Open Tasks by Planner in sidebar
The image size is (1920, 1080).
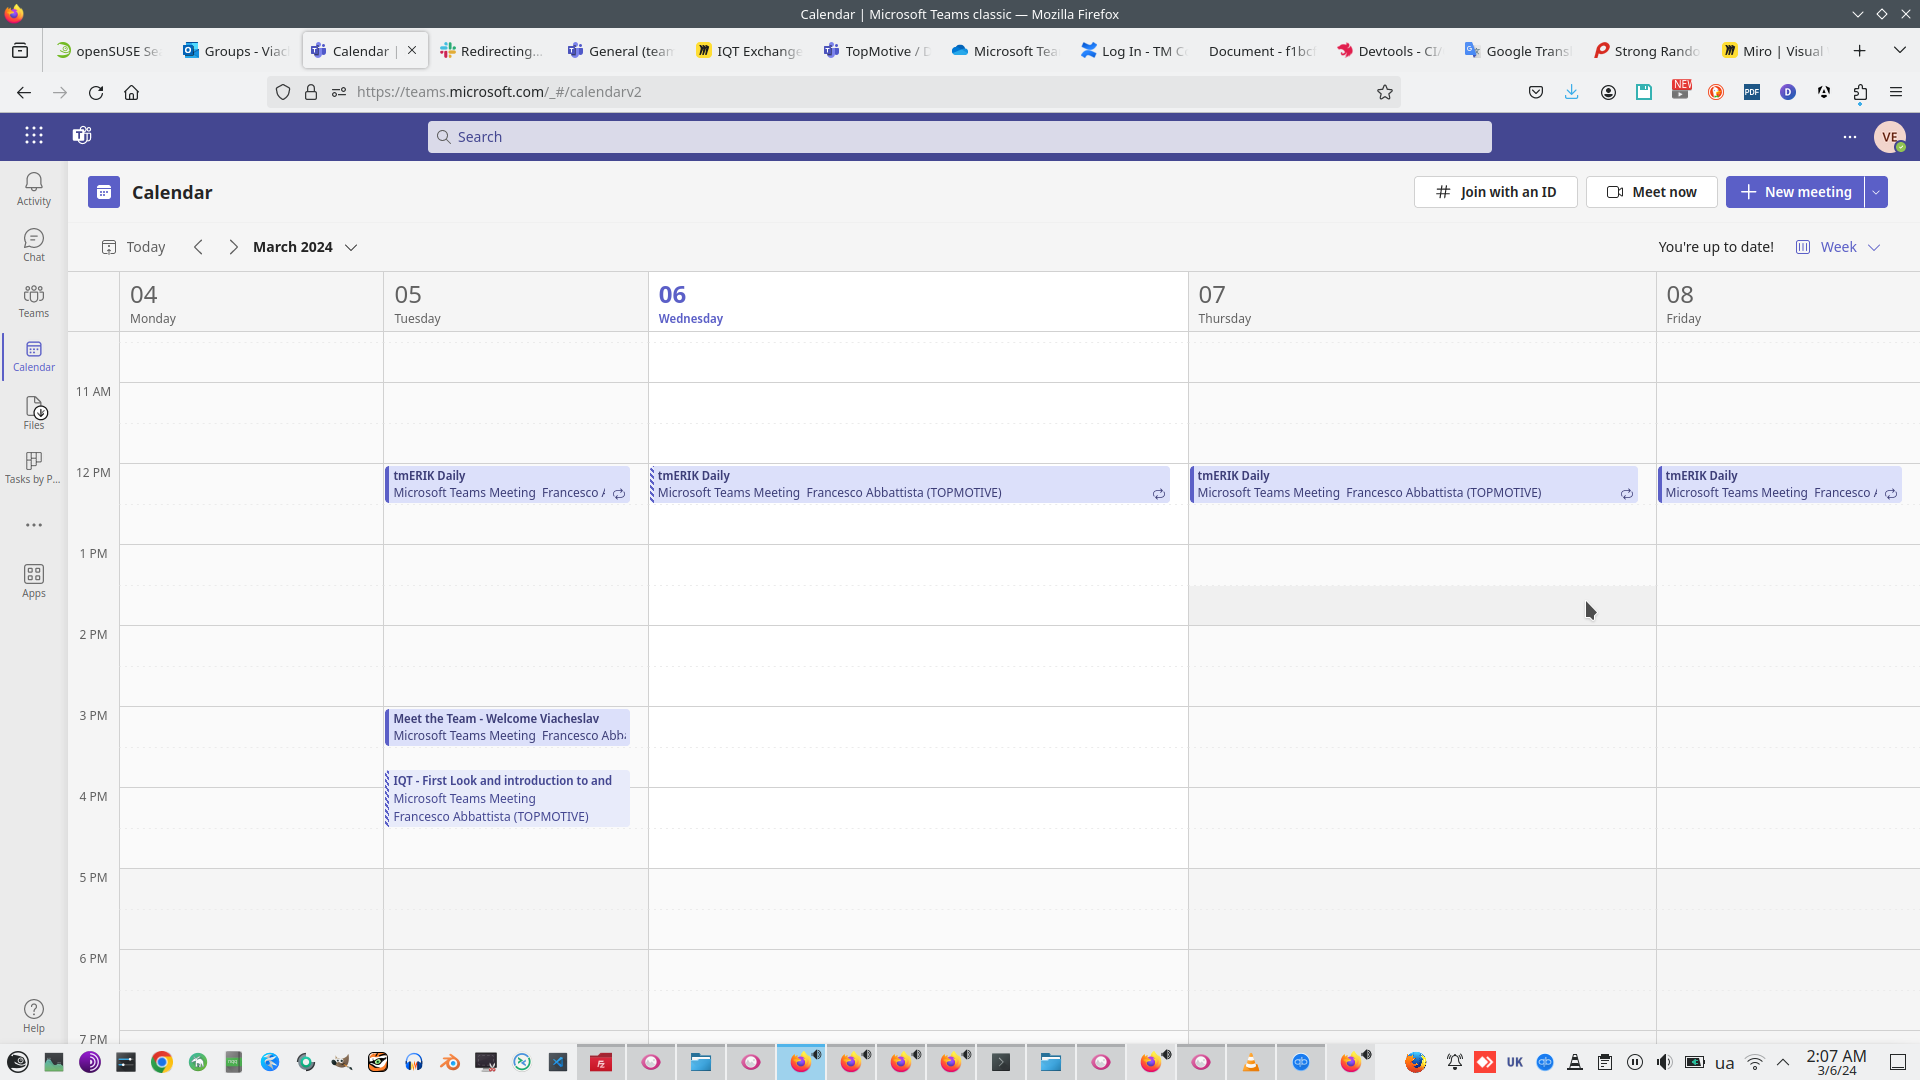click(34, 466)
